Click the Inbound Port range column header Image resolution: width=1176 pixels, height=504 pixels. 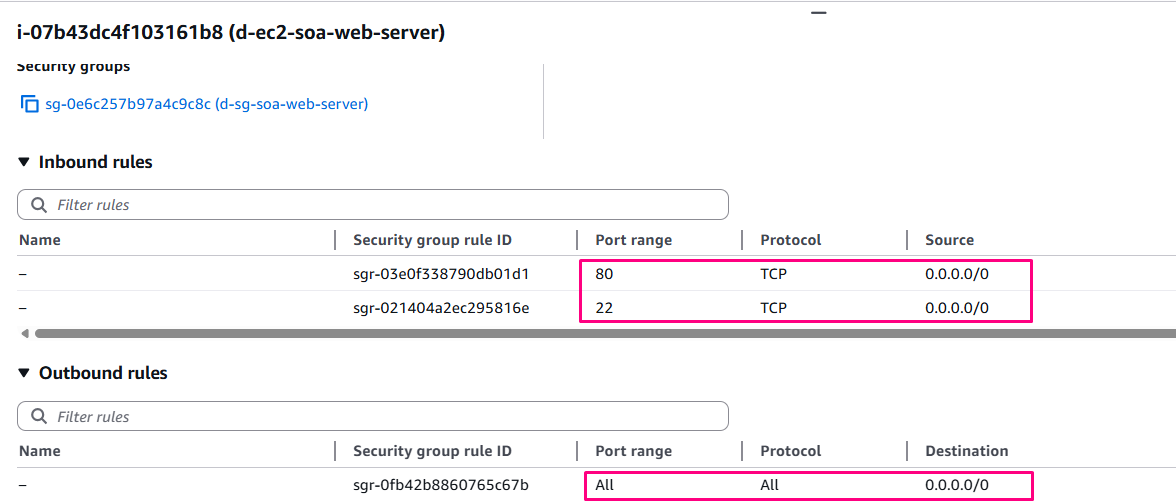633,240
